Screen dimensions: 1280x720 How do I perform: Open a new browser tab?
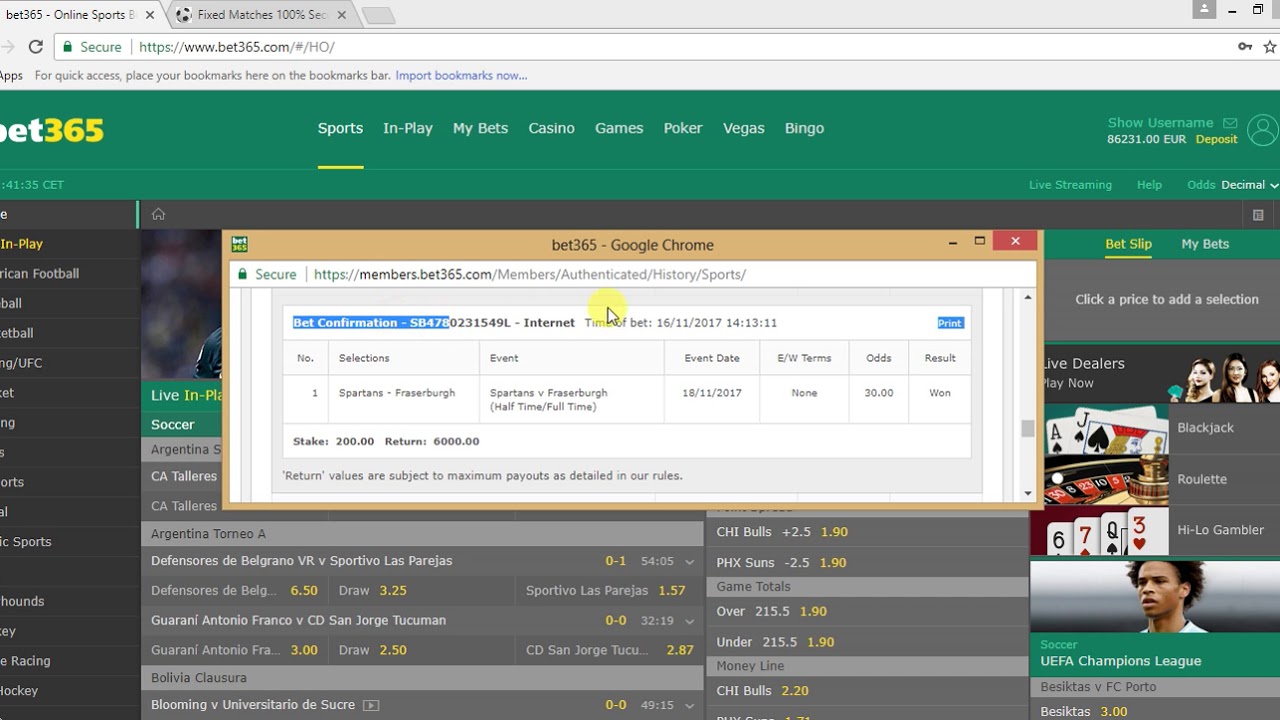coord(377,15)
